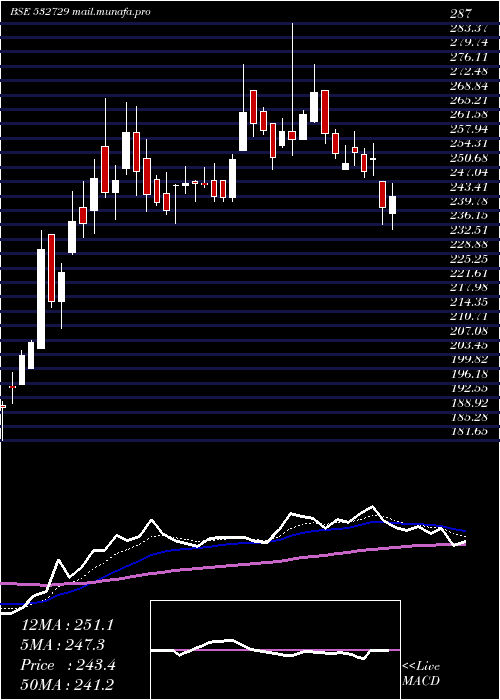Click the 287 top price label
The image size is (500, 700).
(x=461, y=13)
